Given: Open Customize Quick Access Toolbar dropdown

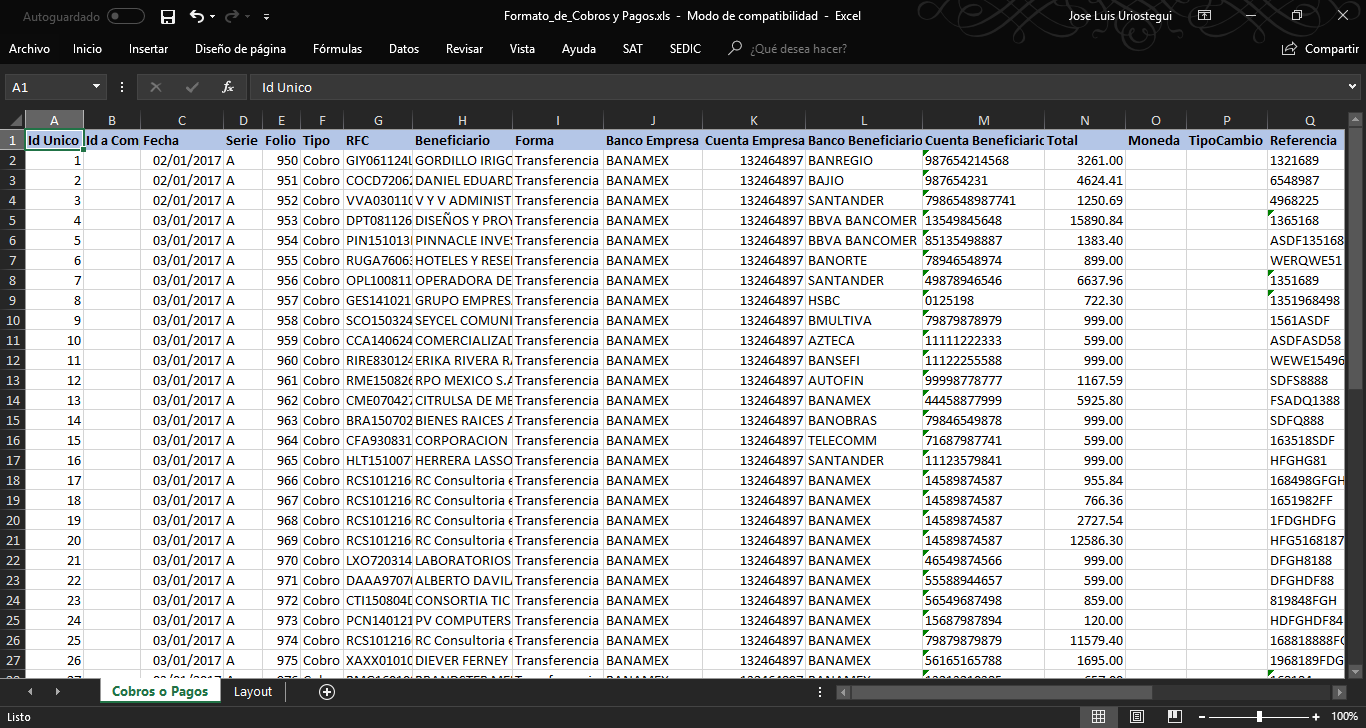Looking at the screenshot, I should pos(266,17).
